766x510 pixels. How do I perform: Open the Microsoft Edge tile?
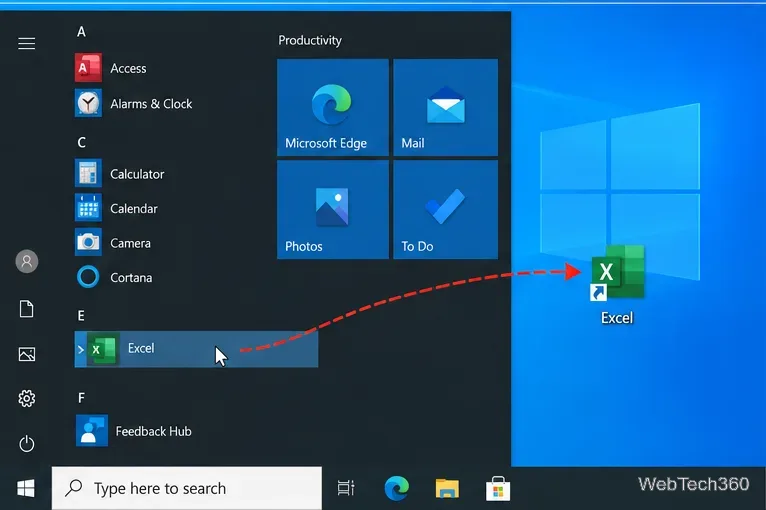(333, 107)
